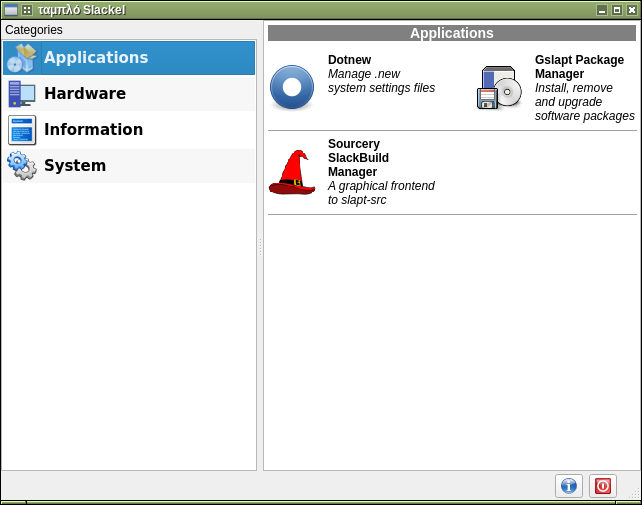
Task: Click the Information document icon
Action: coord(21,130)
